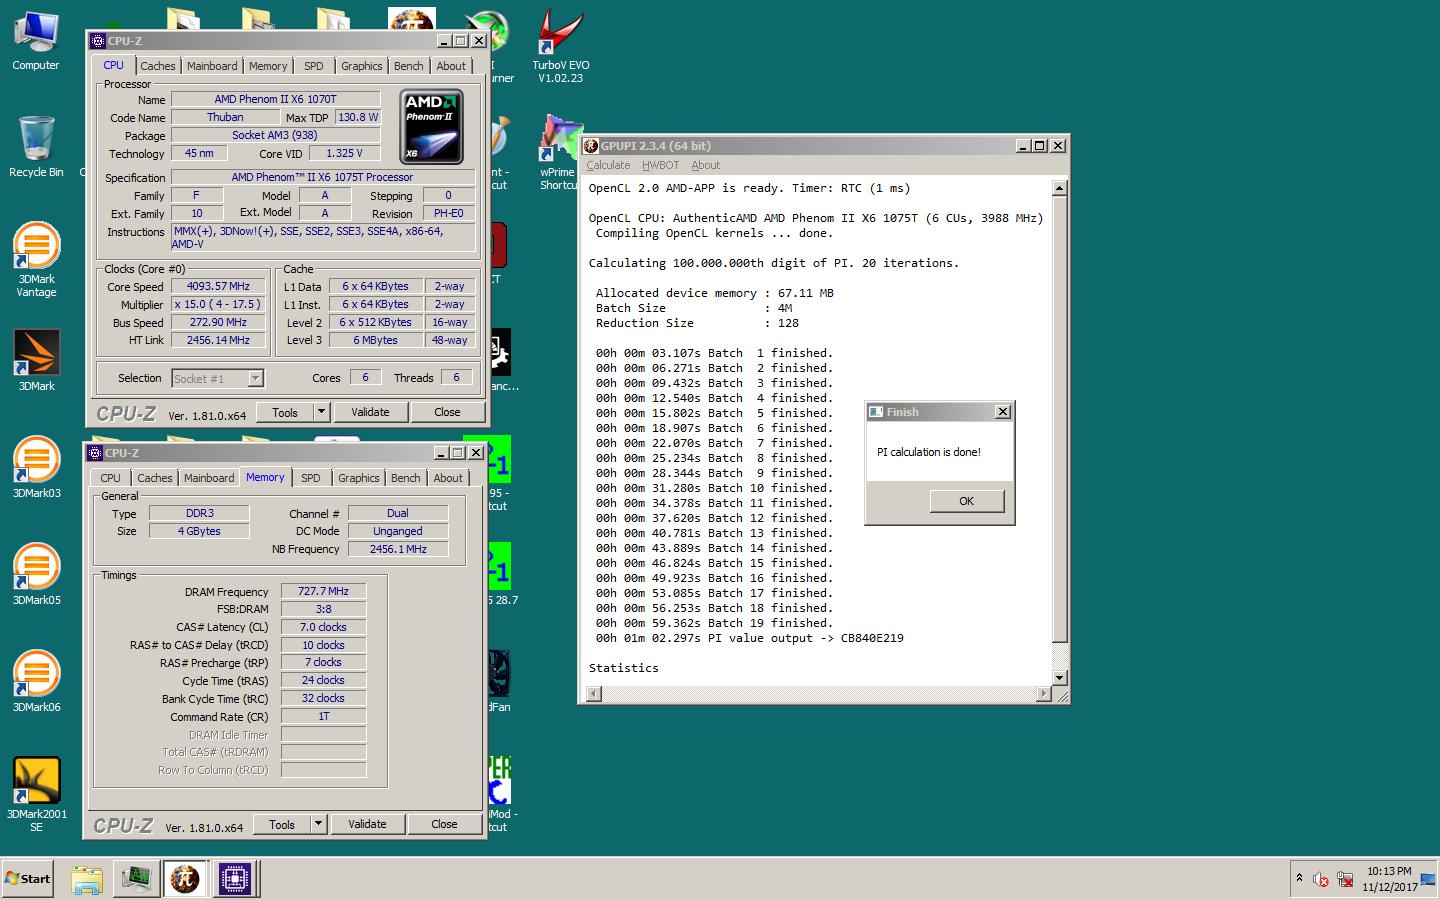The width and height of the screenshot is (1440, 900).
Task: Switch to Mainboard tab in upper CPU-Z
Action: pos(212,66)
